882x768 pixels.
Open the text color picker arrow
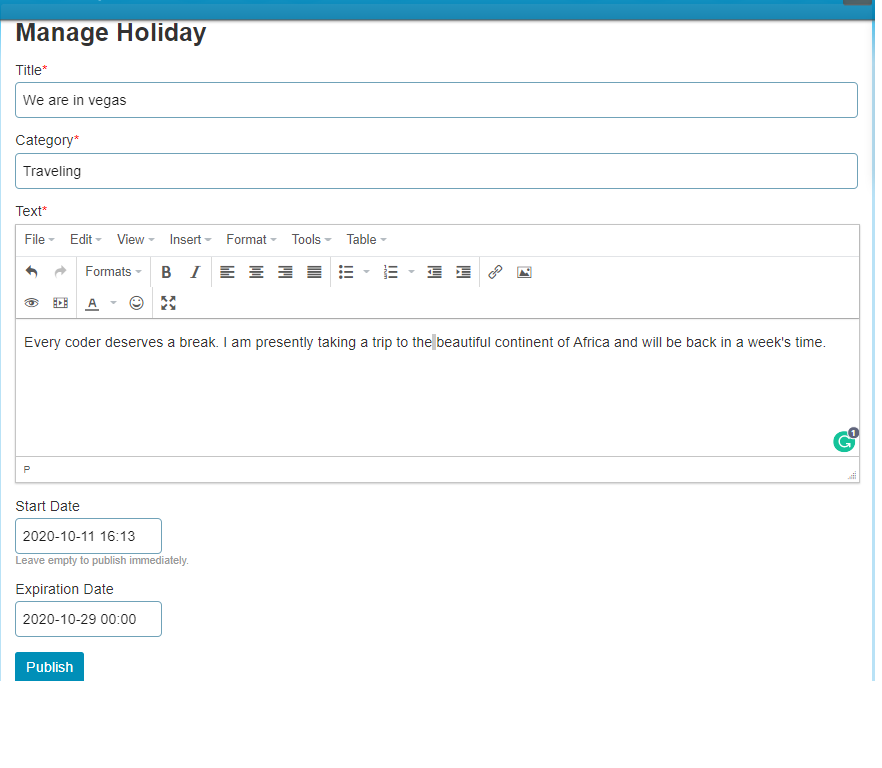click(113, 302)
